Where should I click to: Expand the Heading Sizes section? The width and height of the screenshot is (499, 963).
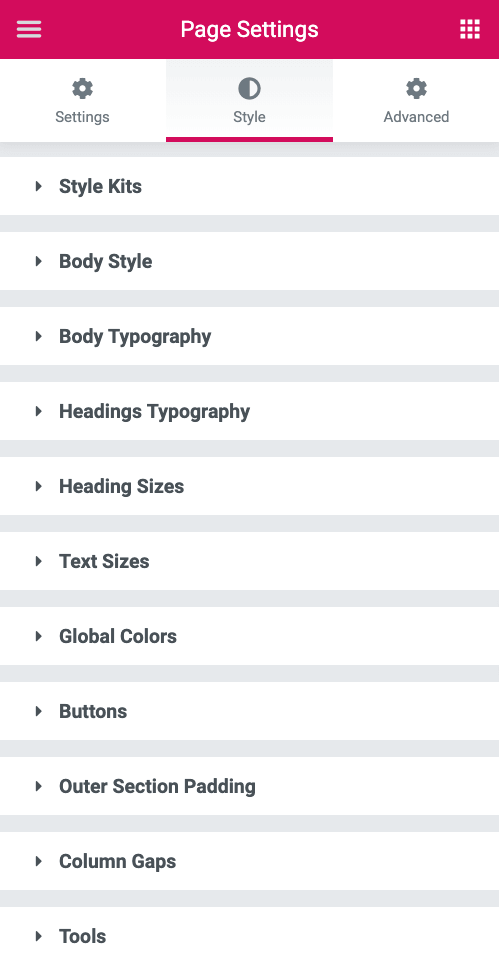[250, 486]
